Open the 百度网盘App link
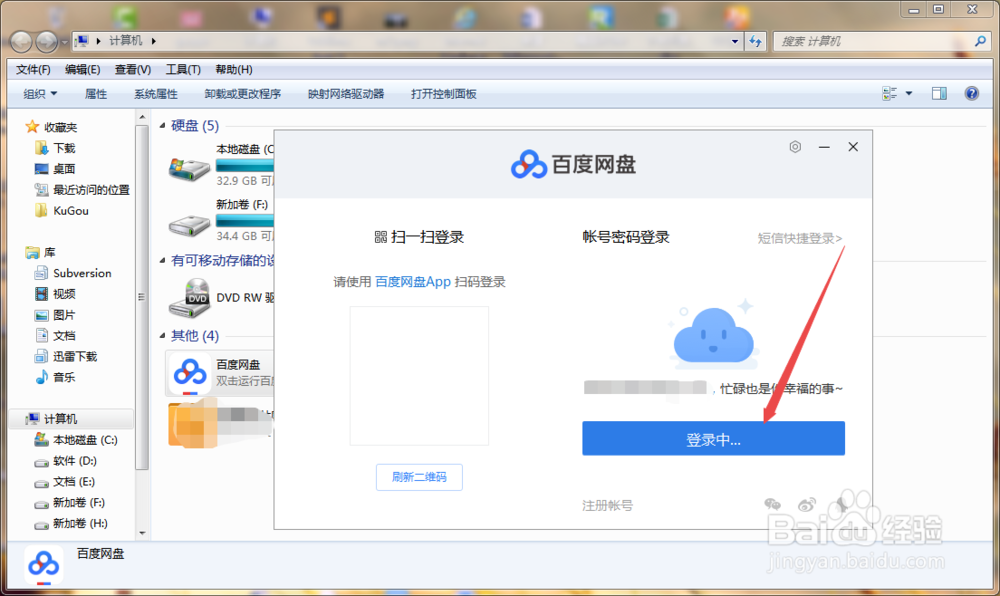 pyautogui.click(x=413, y=282)
